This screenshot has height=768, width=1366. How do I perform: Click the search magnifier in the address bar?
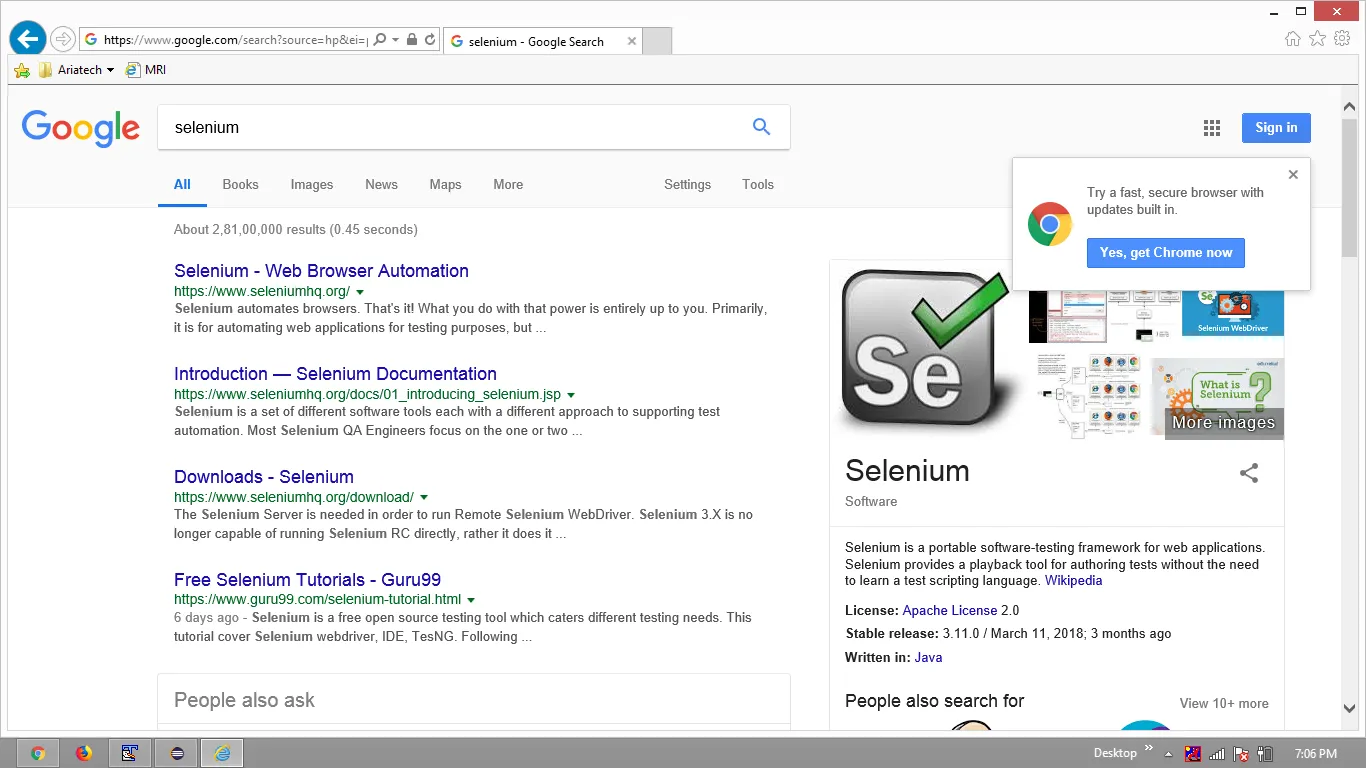pyautogui.click(x=380, y=39)
